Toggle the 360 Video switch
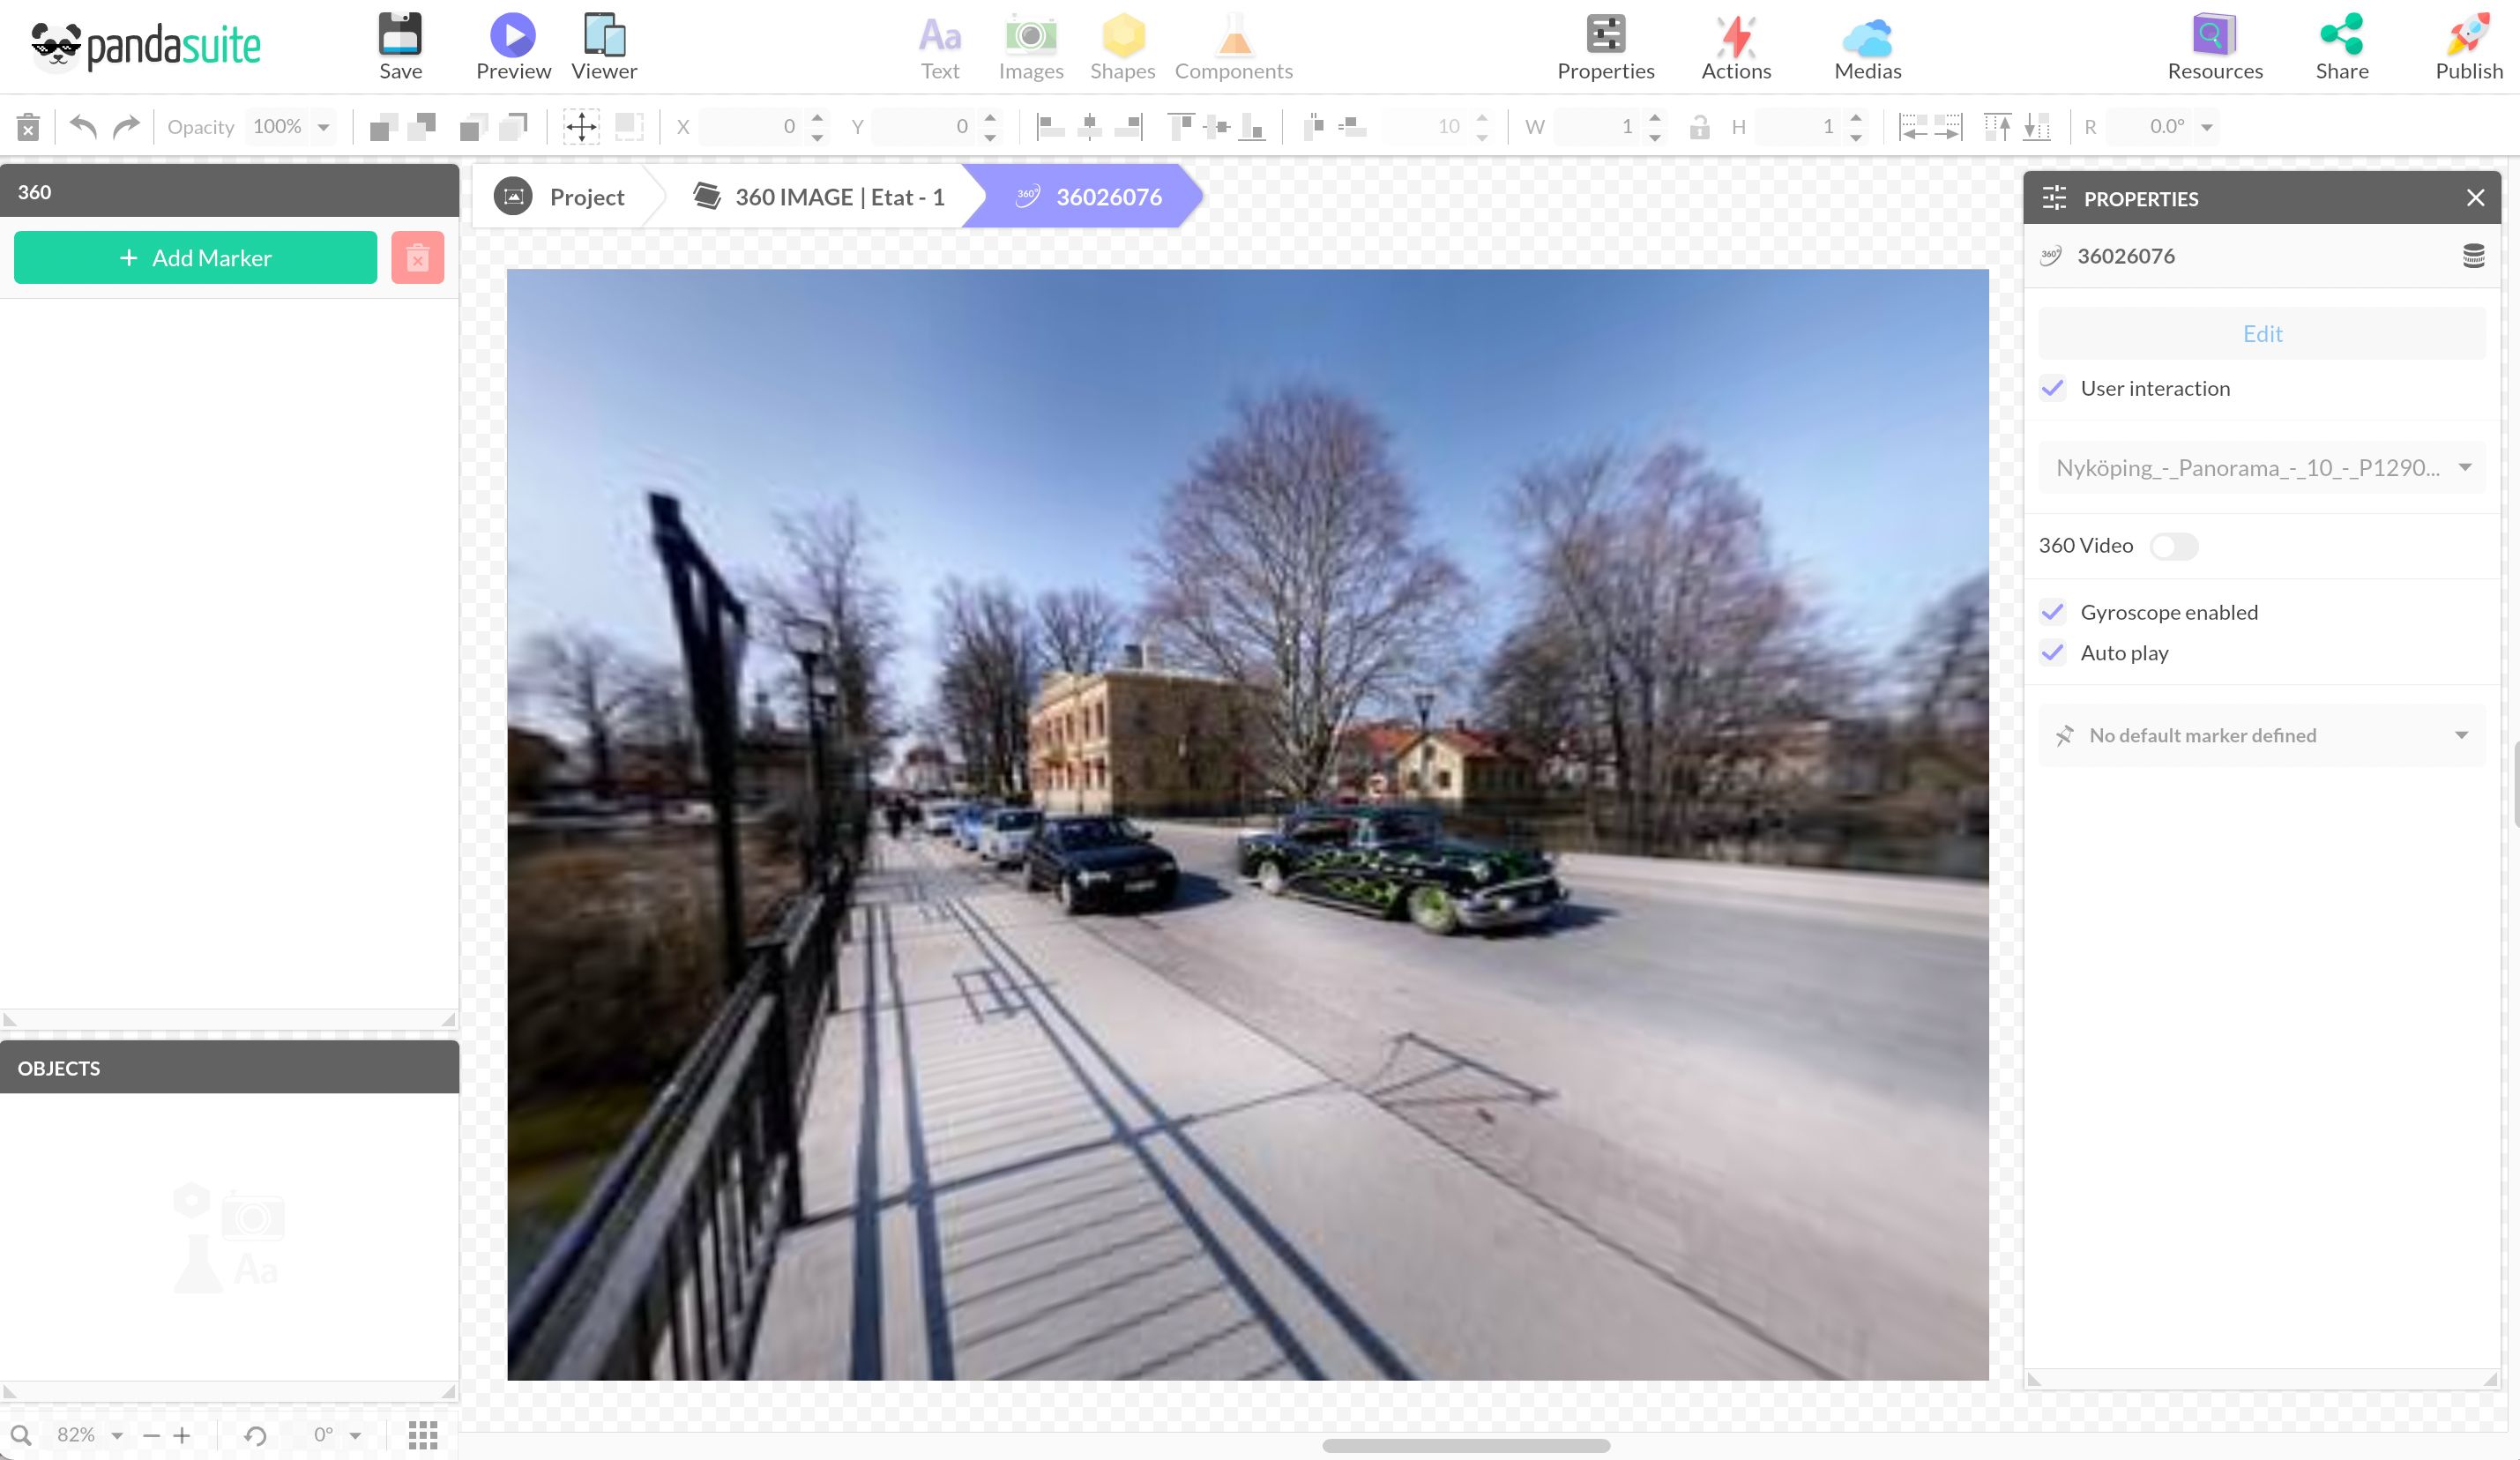Viewport: 2520px width, 1460px height. tap(2173, 546)
